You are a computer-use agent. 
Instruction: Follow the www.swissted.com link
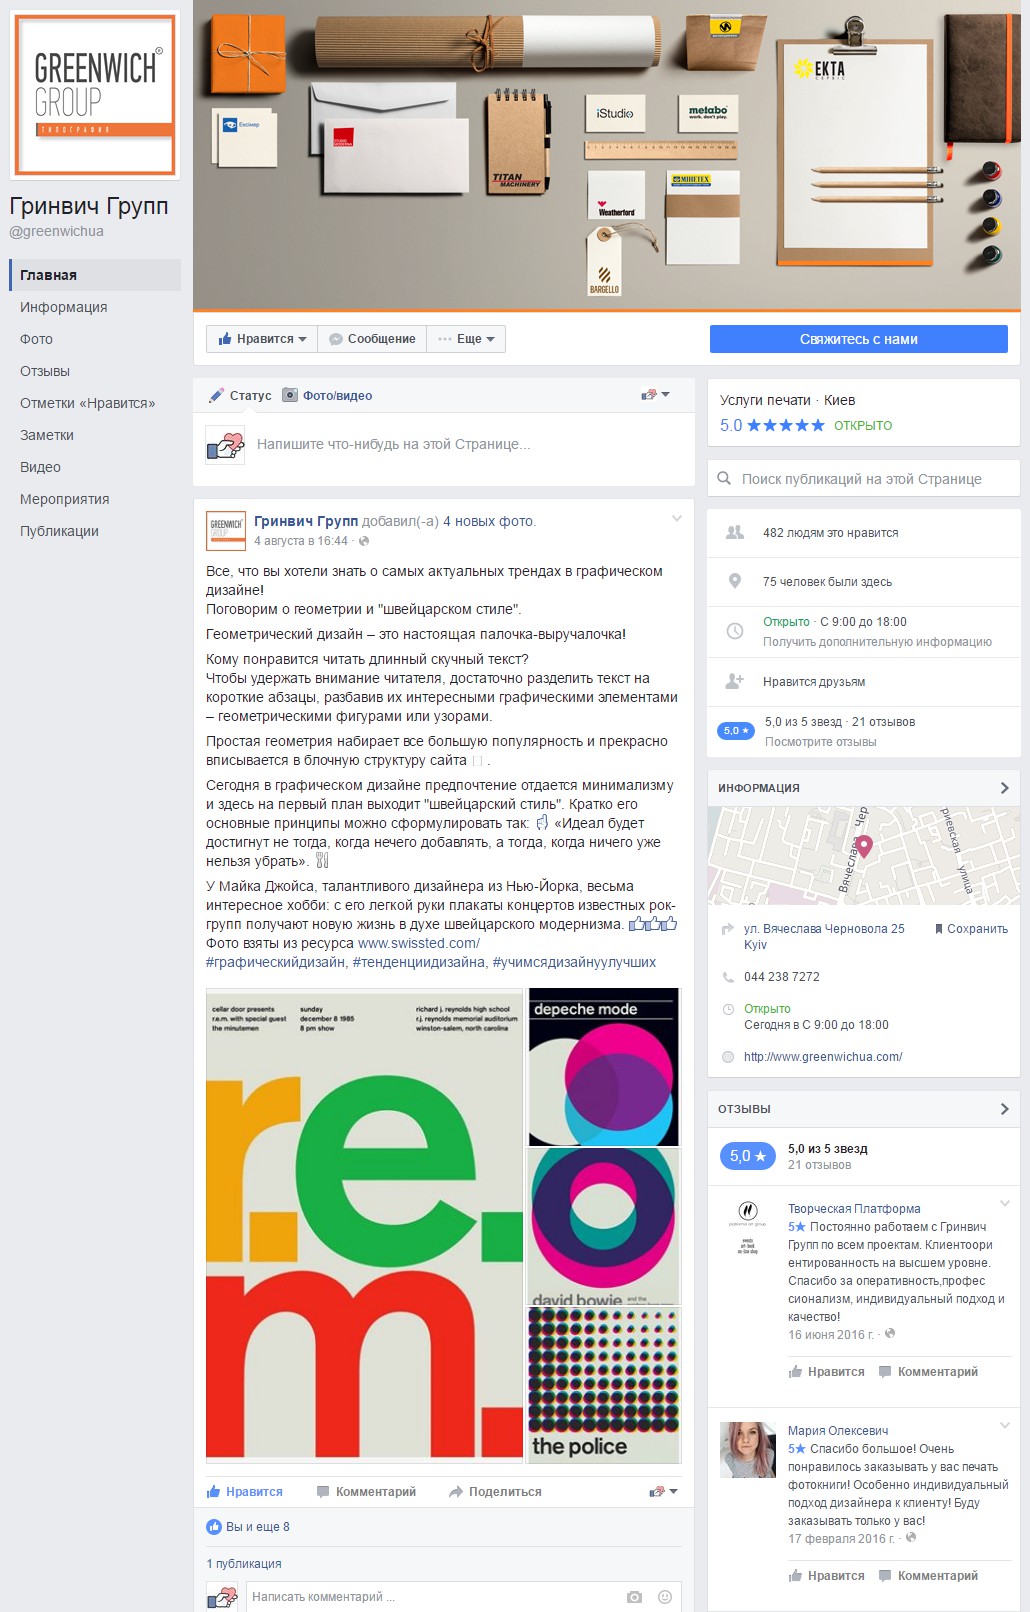click(x=419, y=943)
